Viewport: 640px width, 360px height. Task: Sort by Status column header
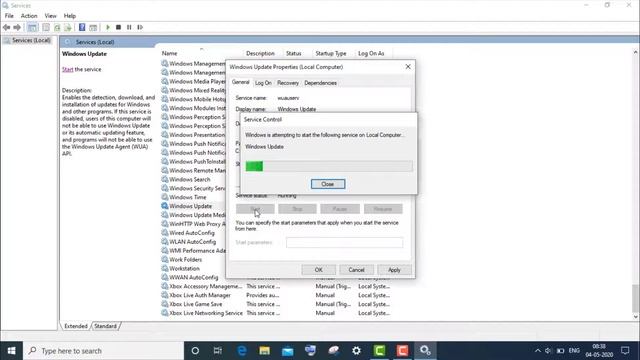(293, 53)
